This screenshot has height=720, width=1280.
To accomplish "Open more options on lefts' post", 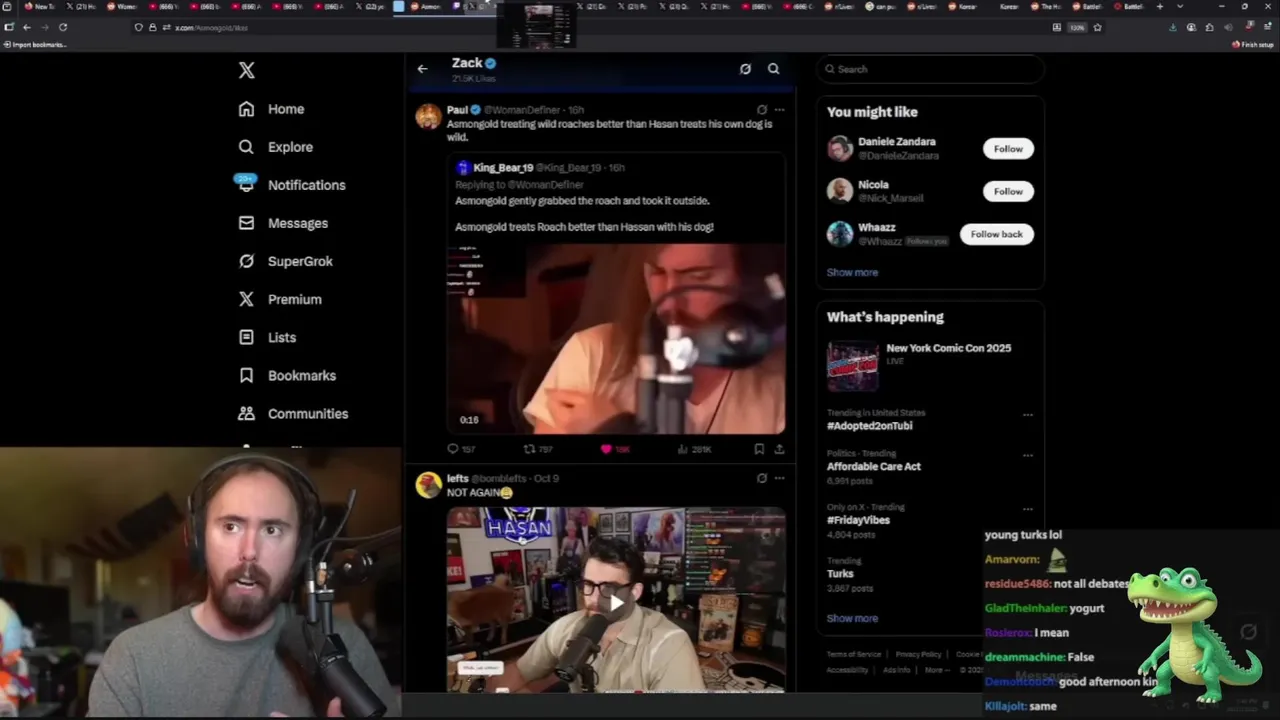I will click(779, 478).
